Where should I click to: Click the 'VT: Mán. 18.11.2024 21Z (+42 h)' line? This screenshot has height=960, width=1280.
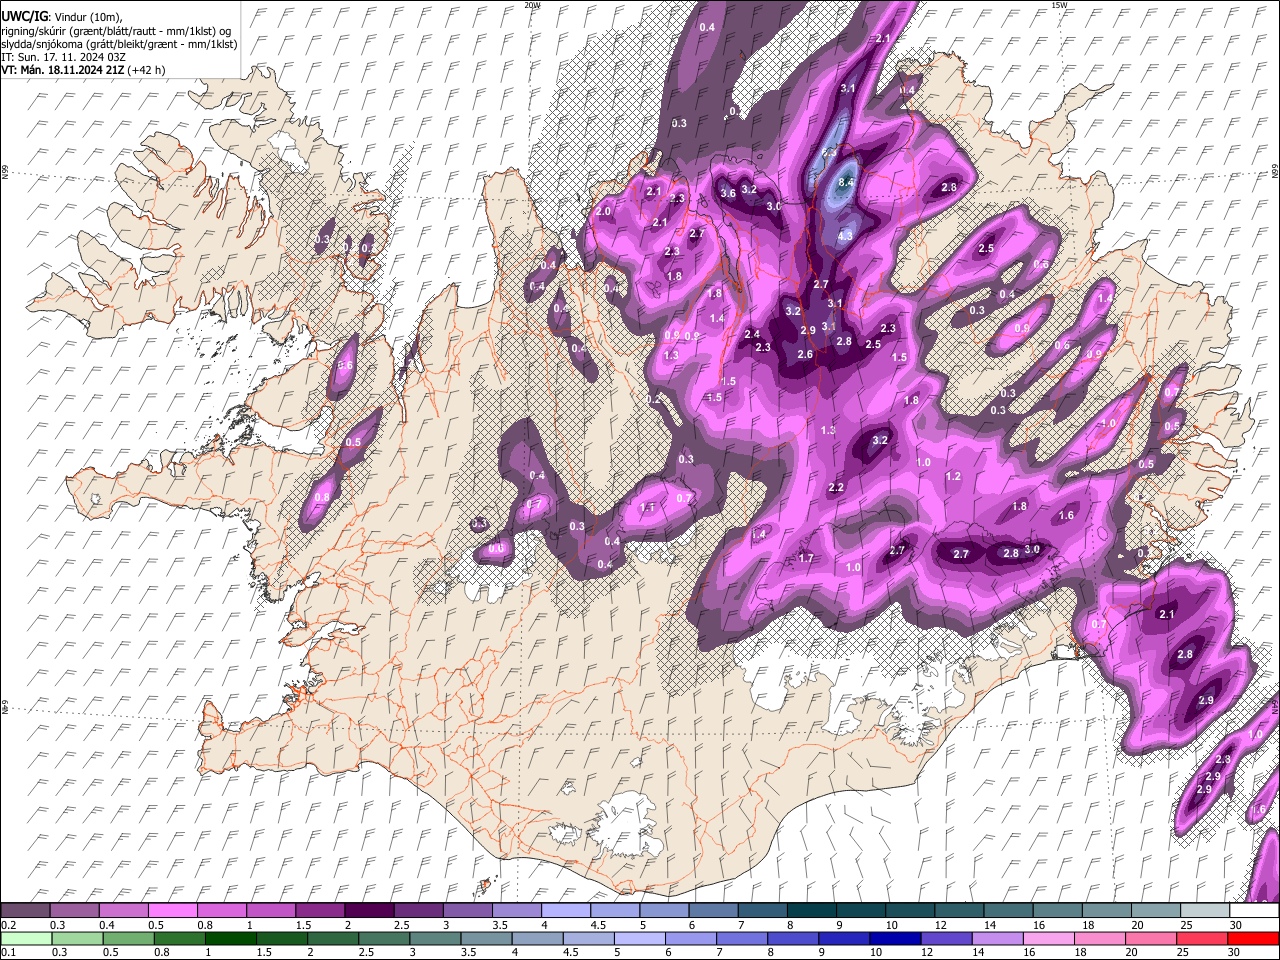pos(83,70)
